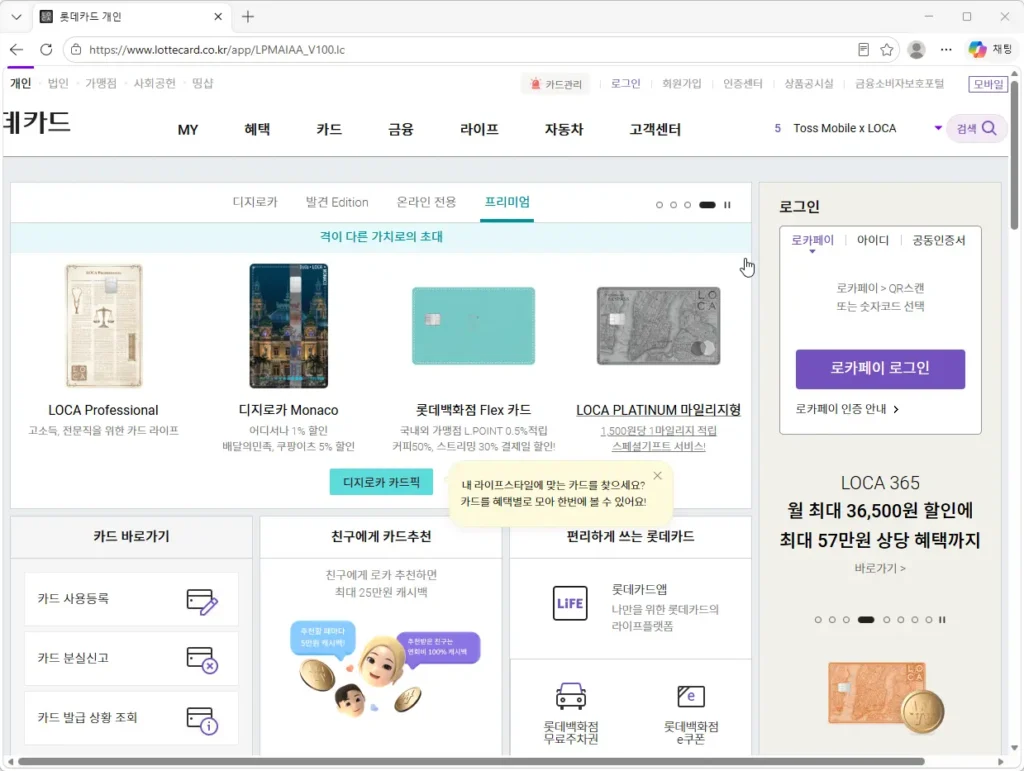Click the 롯데백화점 무료주차권 car icon
Image resolution: width=1024 pixels, height=771 pixels.
coord(571,697)
